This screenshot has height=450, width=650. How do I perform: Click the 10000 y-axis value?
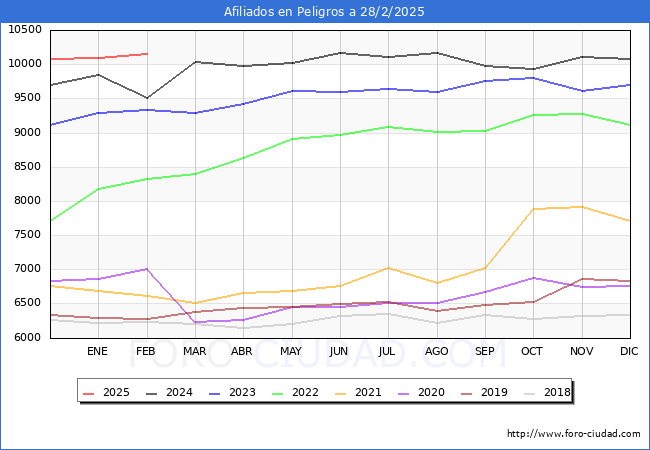tap(25, 63)
